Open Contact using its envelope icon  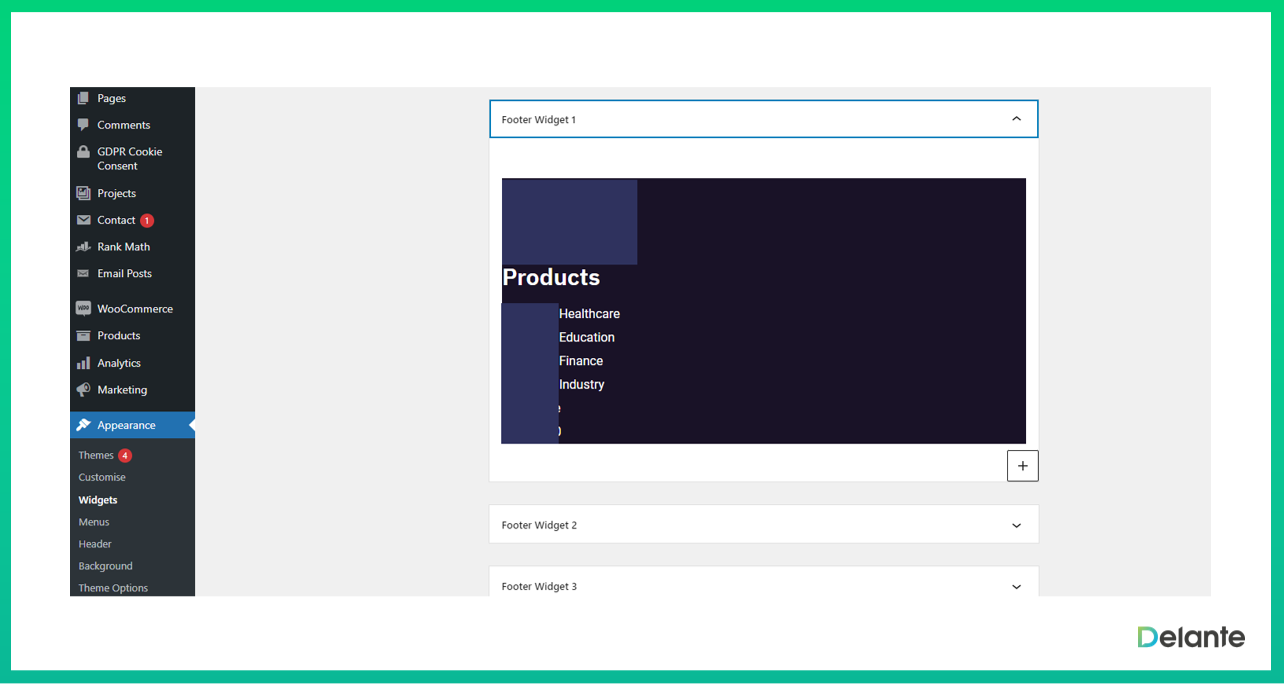coord(84,220)
